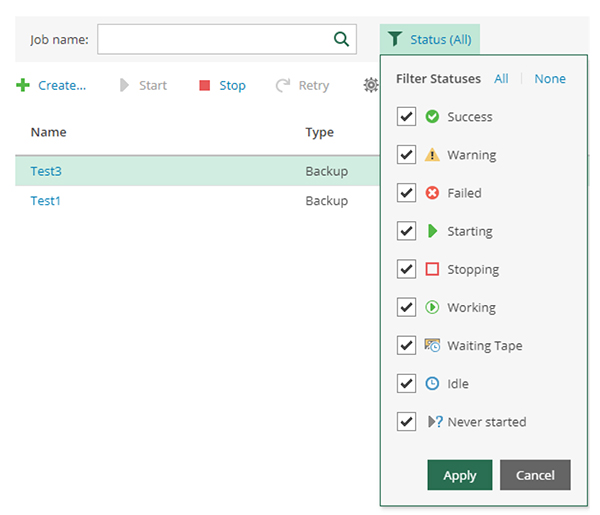
Task: Open the Test1 backup job
Action: [46, 200]
